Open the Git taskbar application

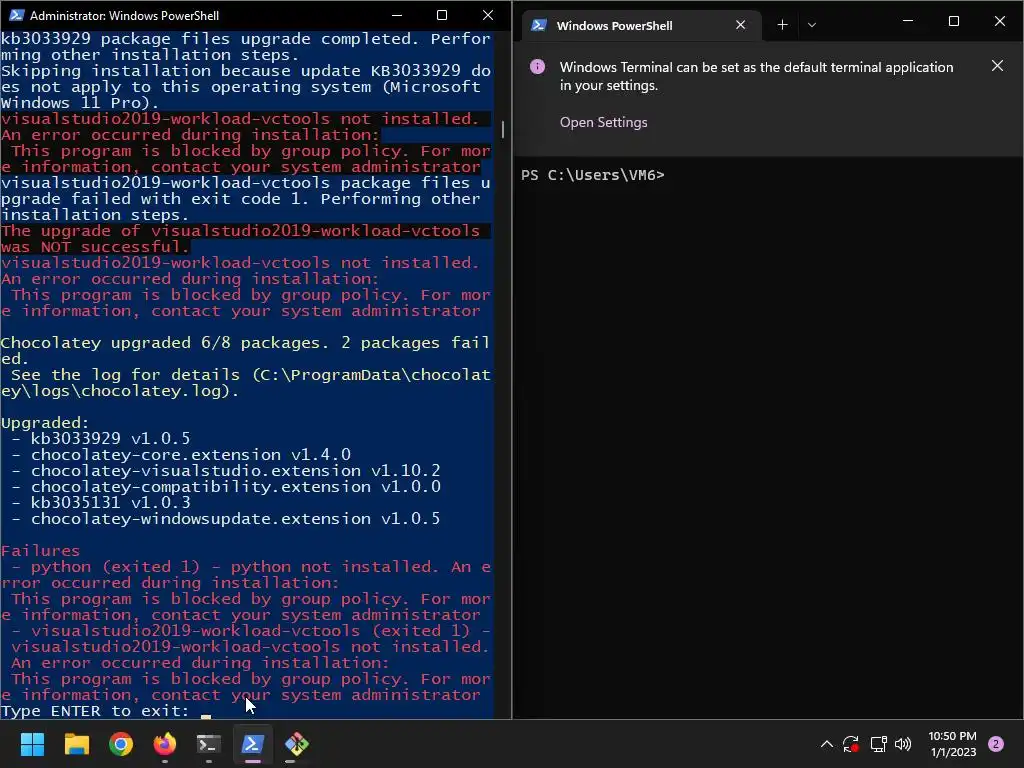[x=296, y=744]
